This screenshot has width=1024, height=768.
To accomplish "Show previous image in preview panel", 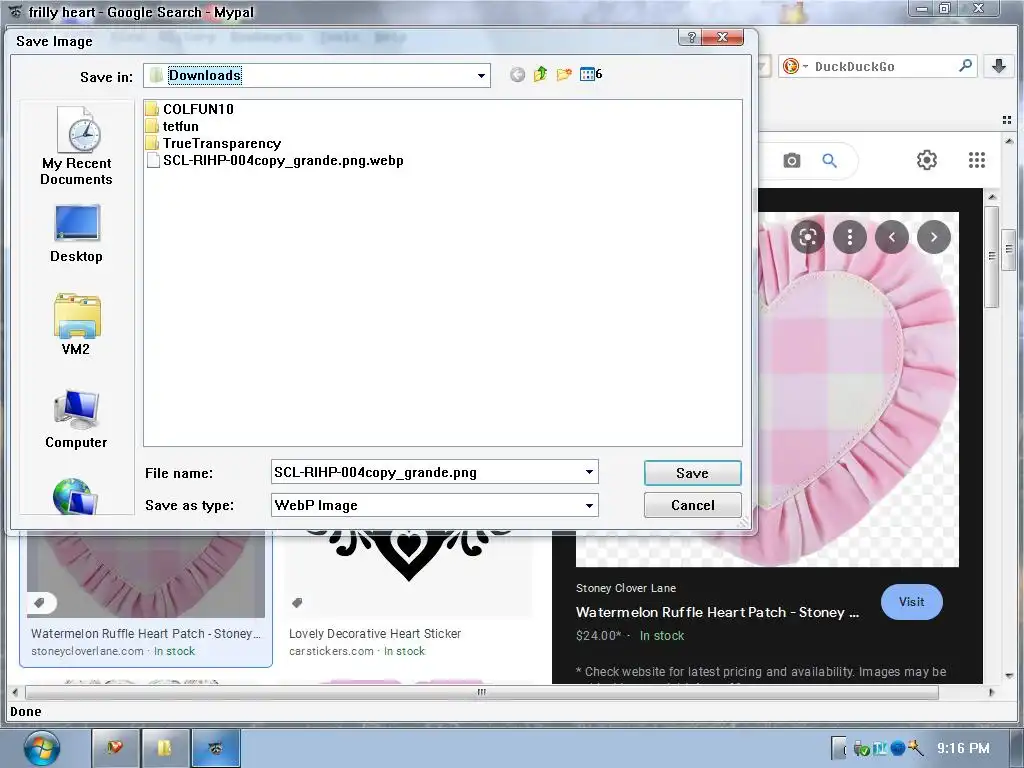I will tap(892, 237).
